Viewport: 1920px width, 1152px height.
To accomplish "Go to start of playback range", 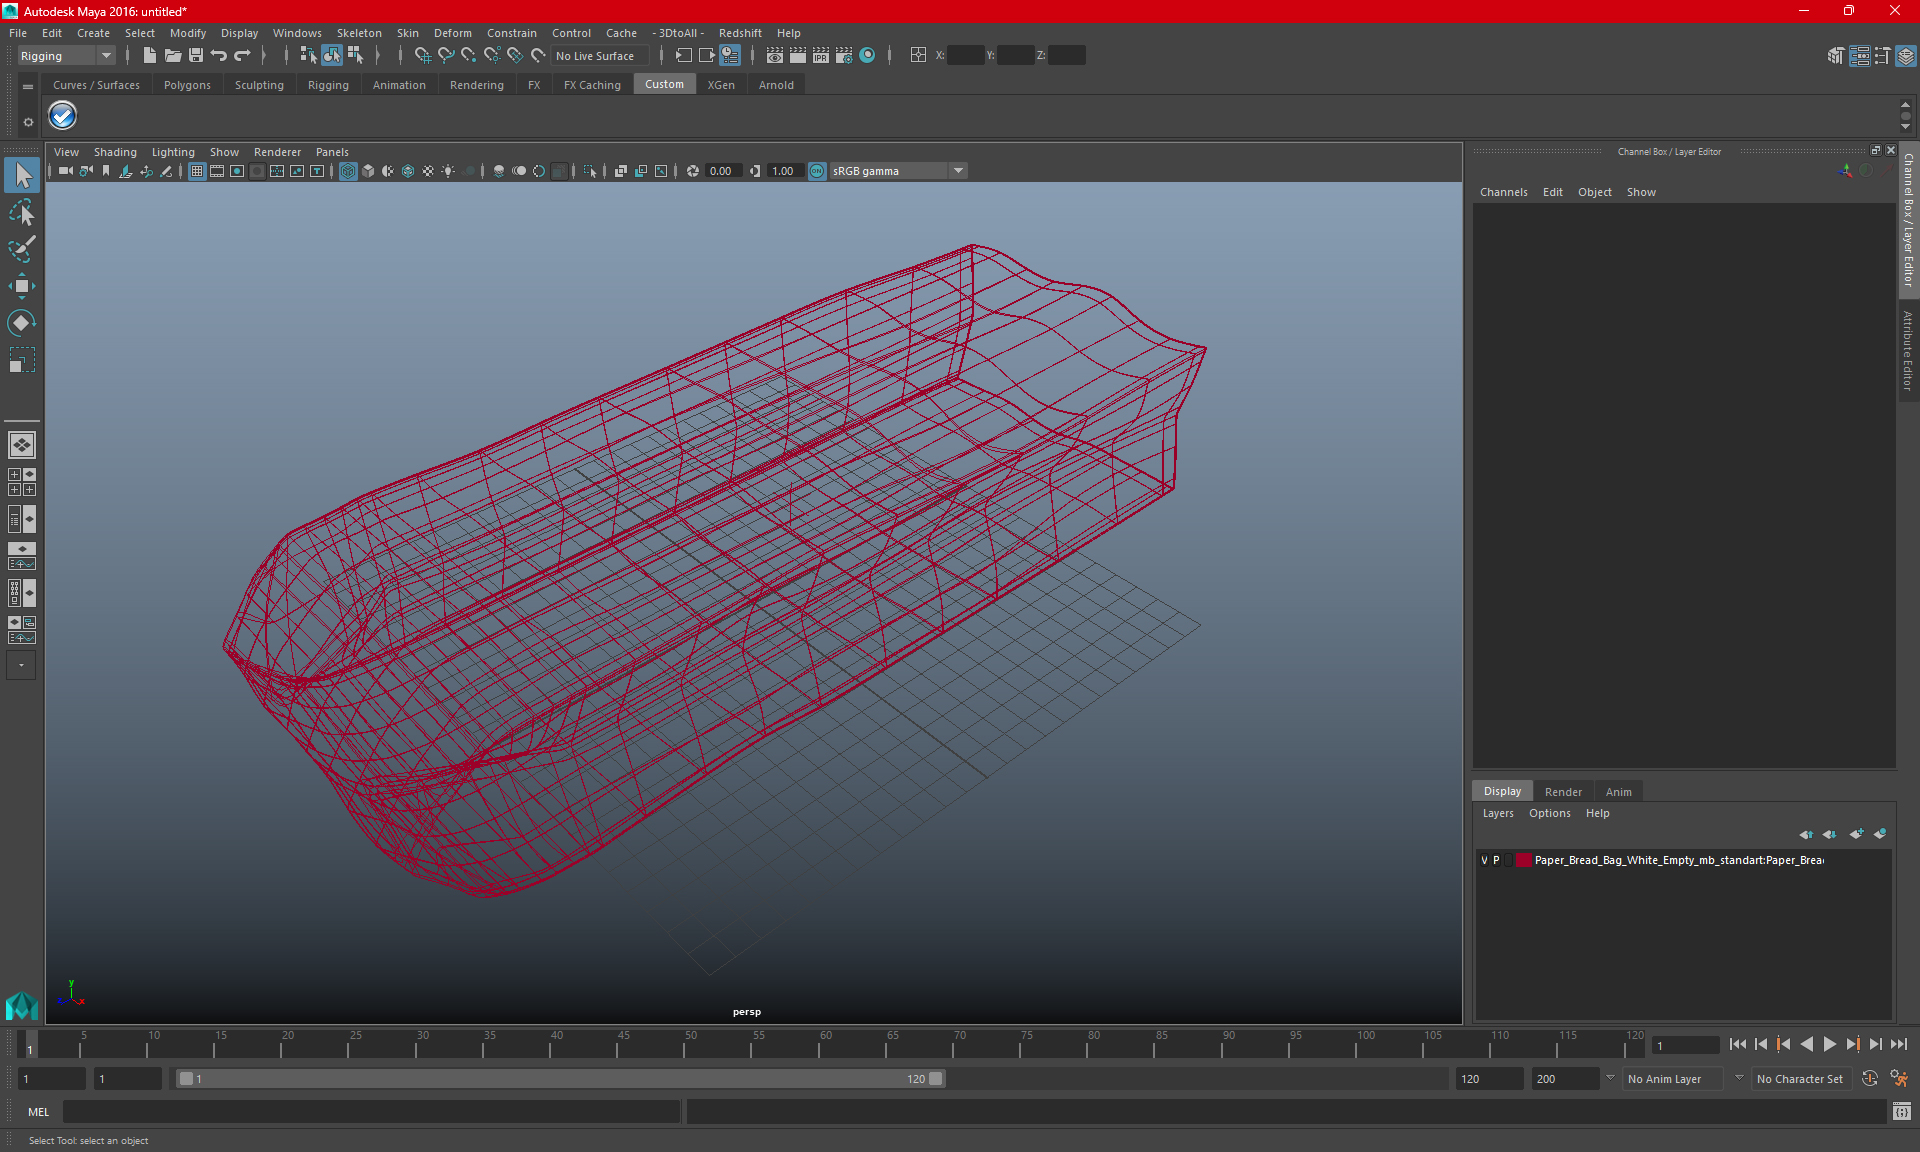I will [1737, 1044].
